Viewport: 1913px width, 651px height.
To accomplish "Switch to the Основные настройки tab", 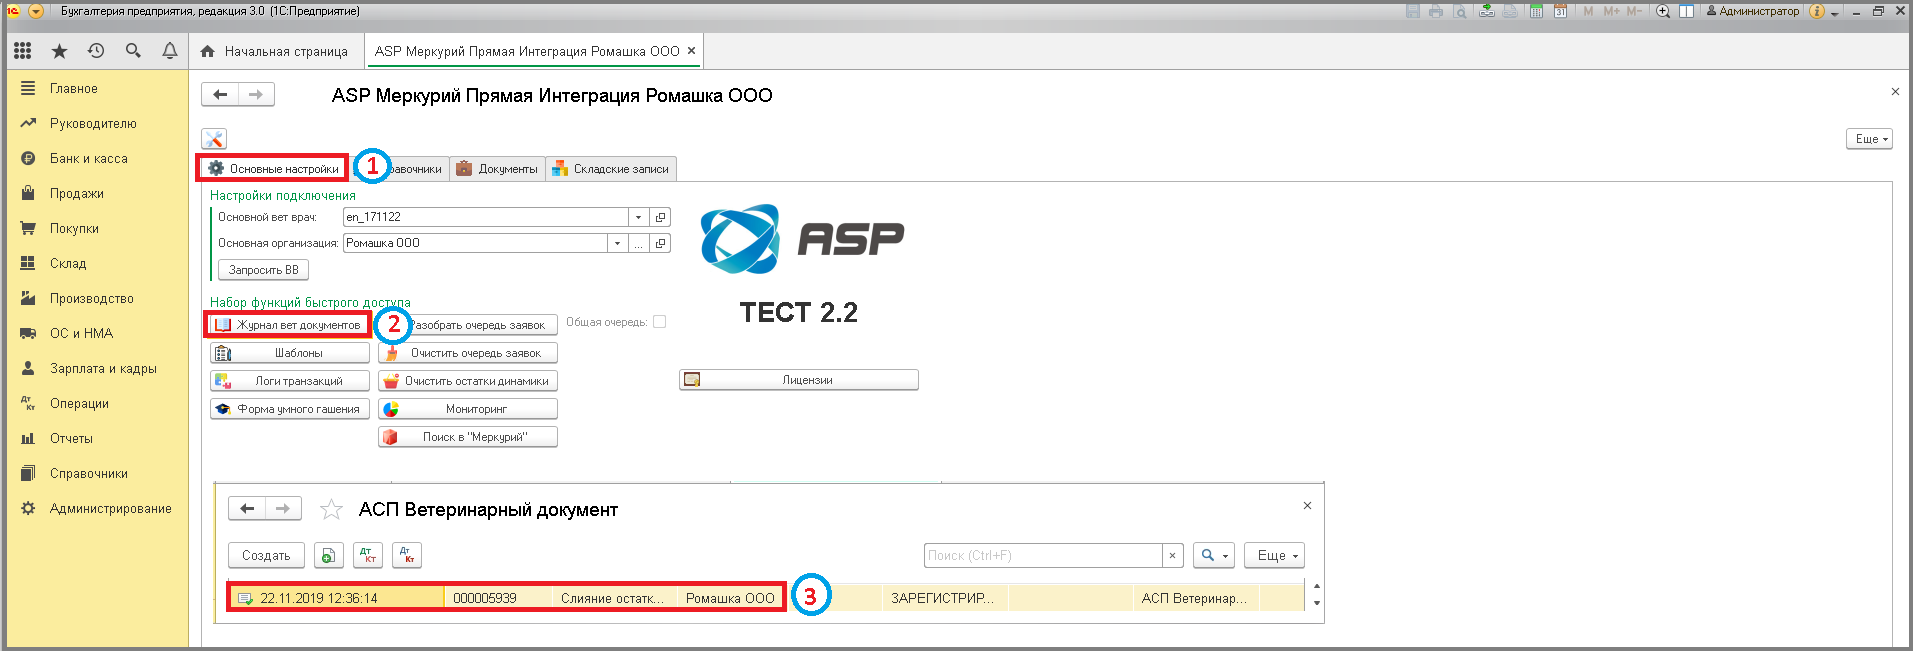I will pos(273,169).
